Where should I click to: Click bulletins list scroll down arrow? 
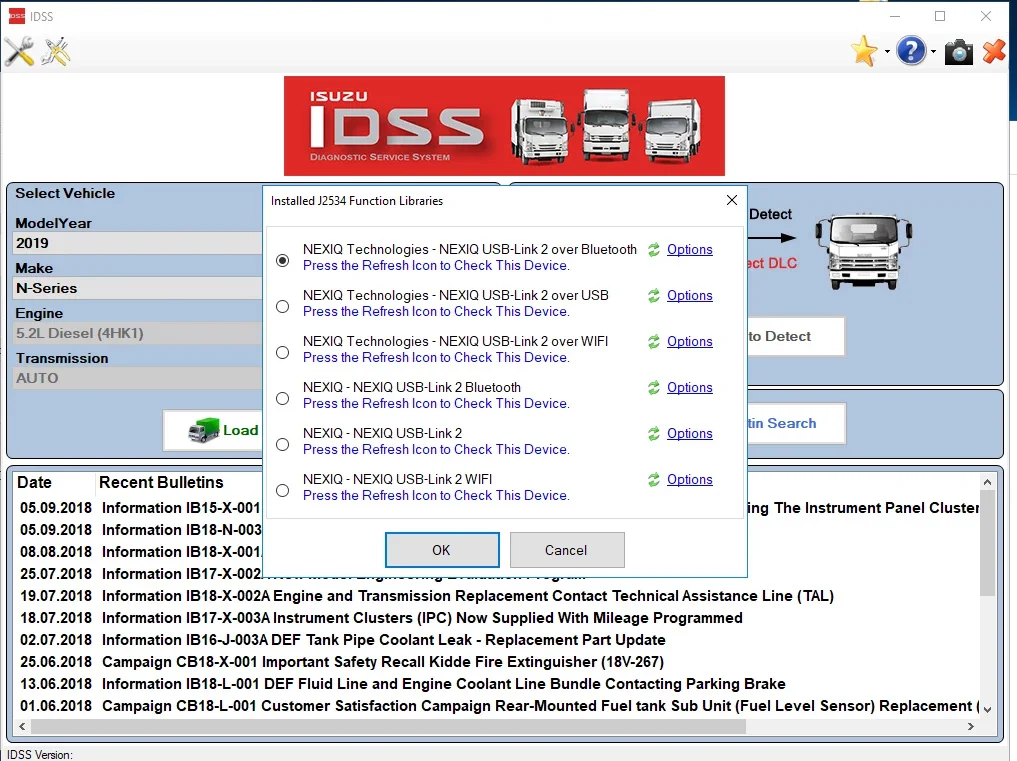987,709
